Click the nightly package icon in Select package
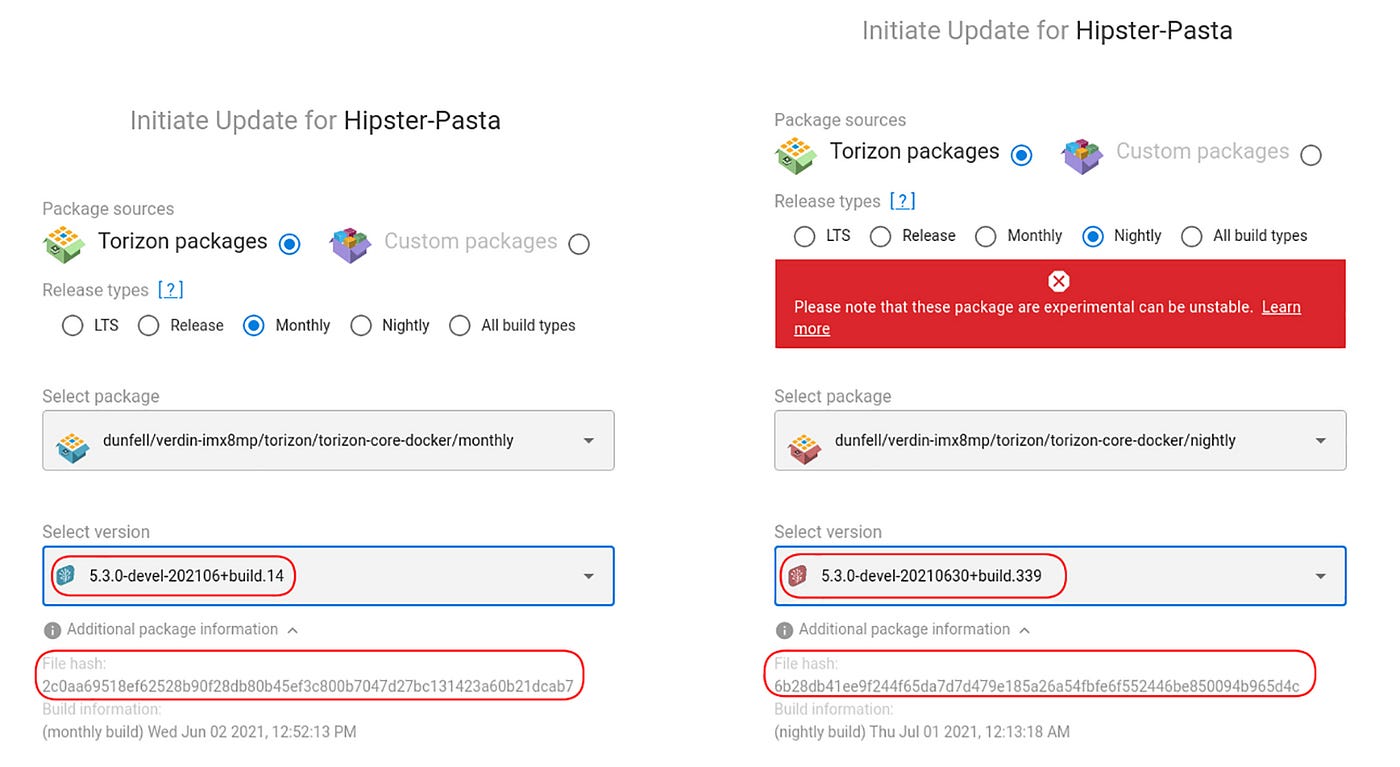1400x767 pixels. 804,441
